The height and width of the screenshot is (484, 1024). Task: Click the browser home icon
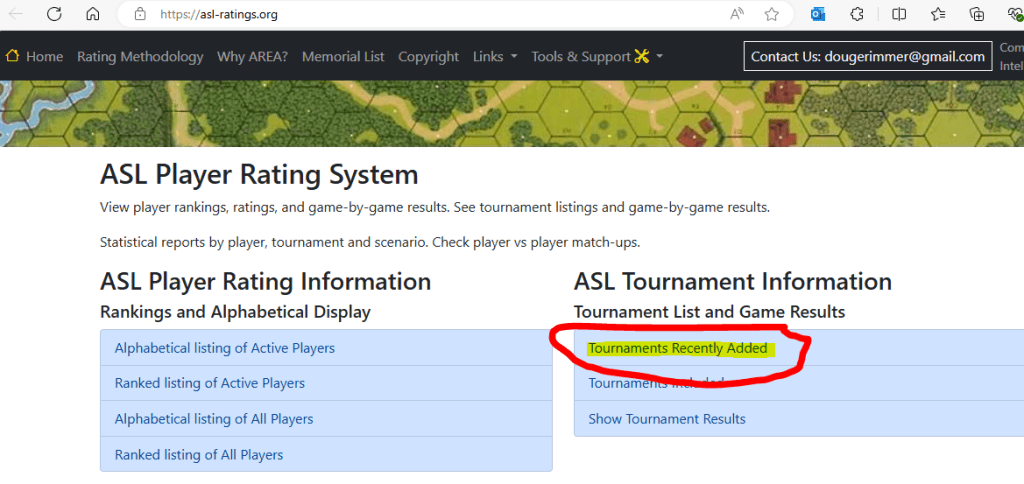pyautogui.click(x=92, y=14)
